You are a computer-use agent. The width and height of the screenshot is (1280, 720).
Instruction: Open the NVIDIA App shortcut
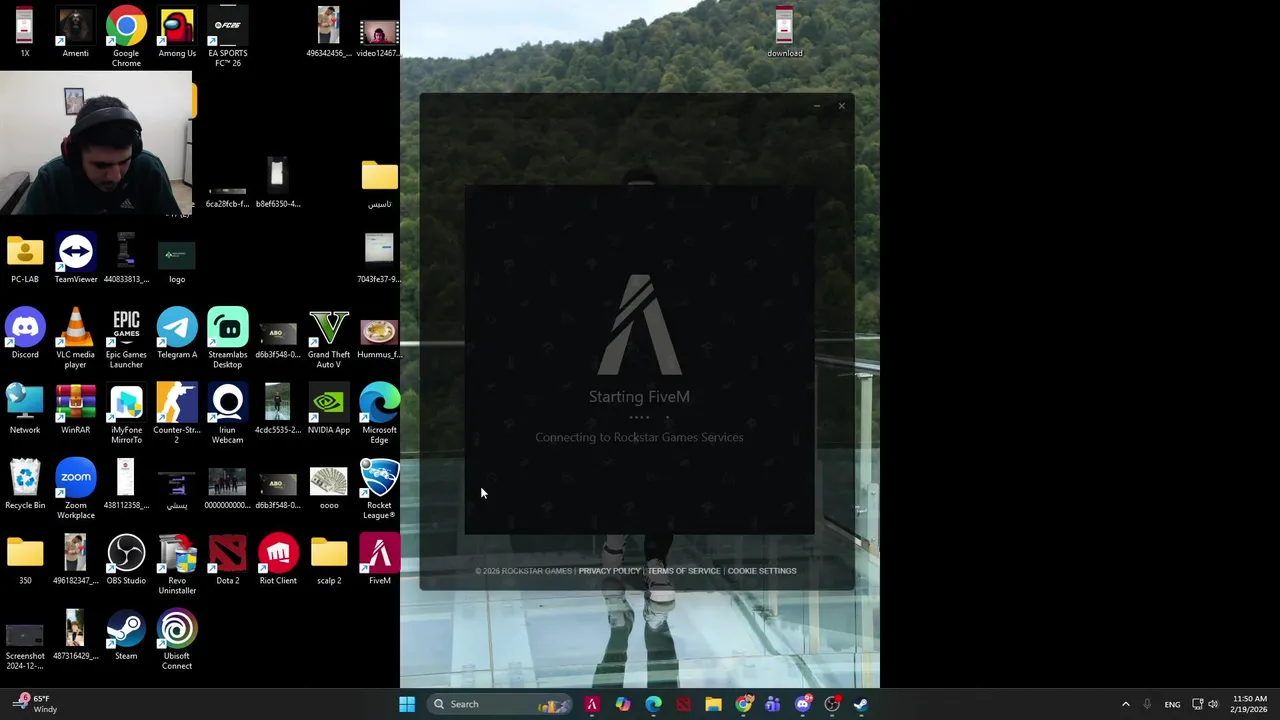pyautogui.click(x=329, y=409)
